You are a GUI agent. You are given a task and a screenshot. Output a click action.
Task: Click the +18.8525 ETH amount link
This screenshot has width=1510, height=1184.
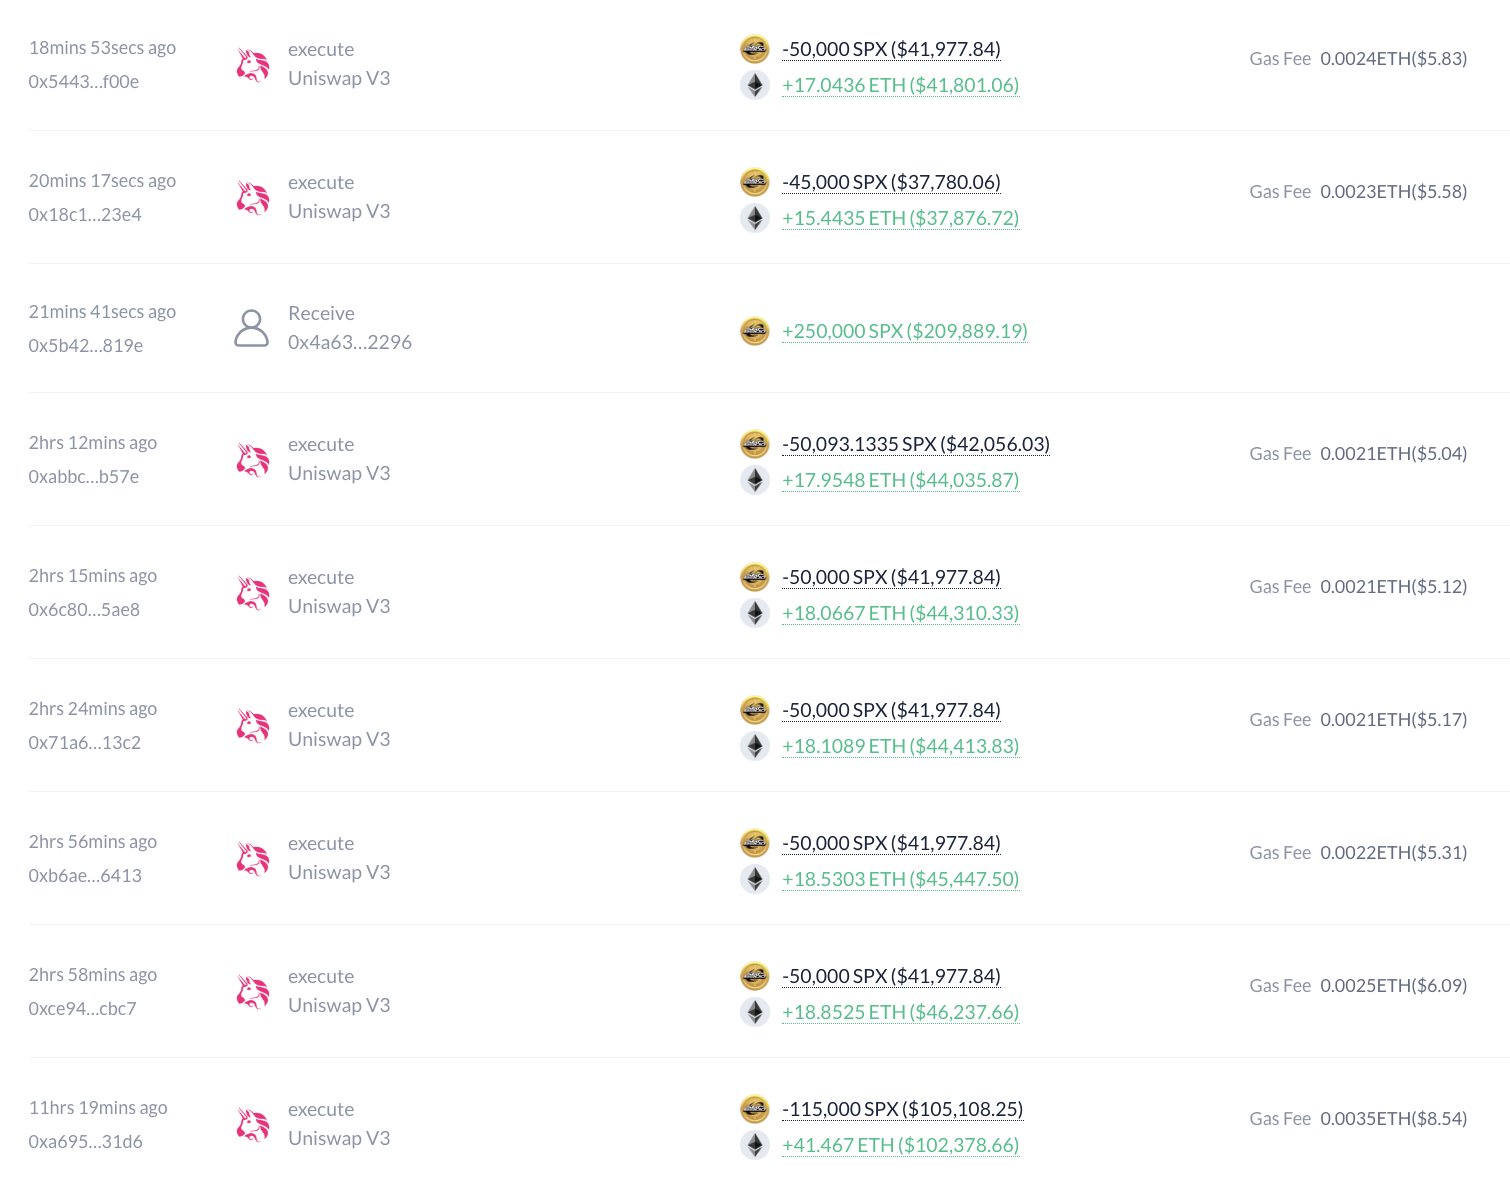click(x=899, y=1011)
